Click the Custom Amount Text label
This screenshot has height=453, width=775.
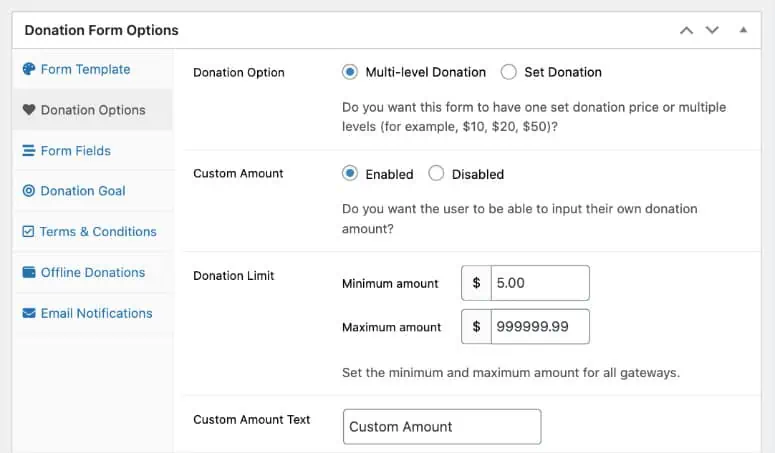tap(252, 419)
